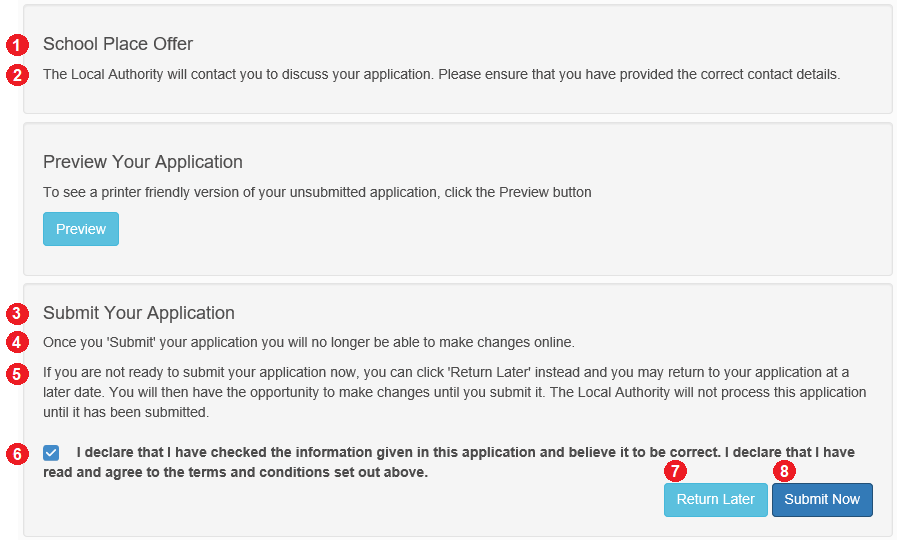Click the red number 5 annotation marker
The width and height of the screenshot is (897, 541).
(x=17, y=374)
